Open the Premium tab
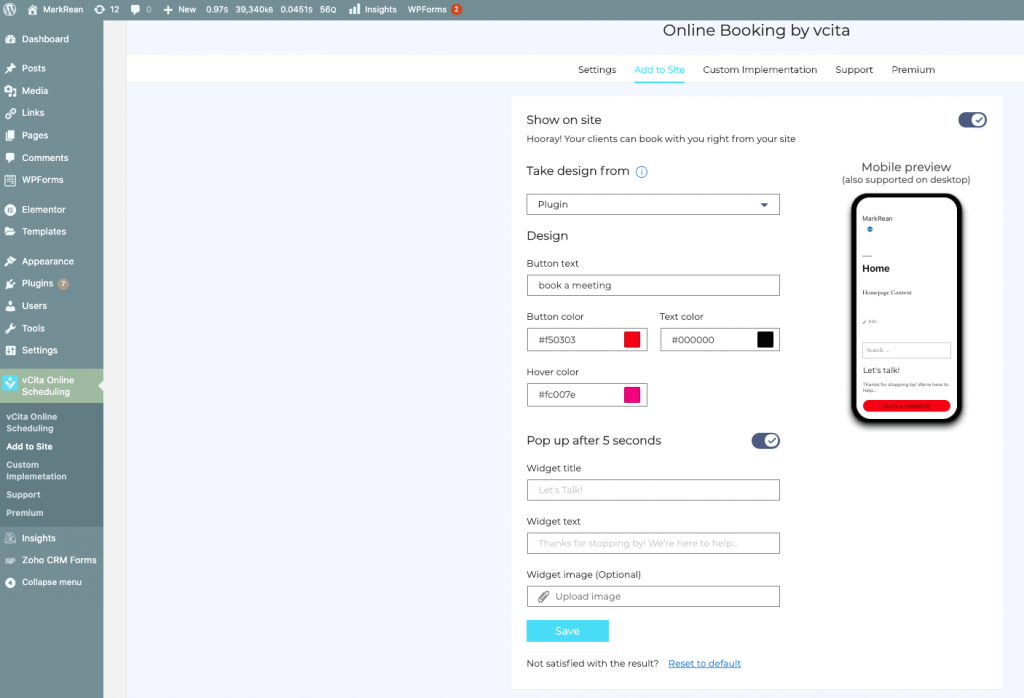 pos(913,70)
